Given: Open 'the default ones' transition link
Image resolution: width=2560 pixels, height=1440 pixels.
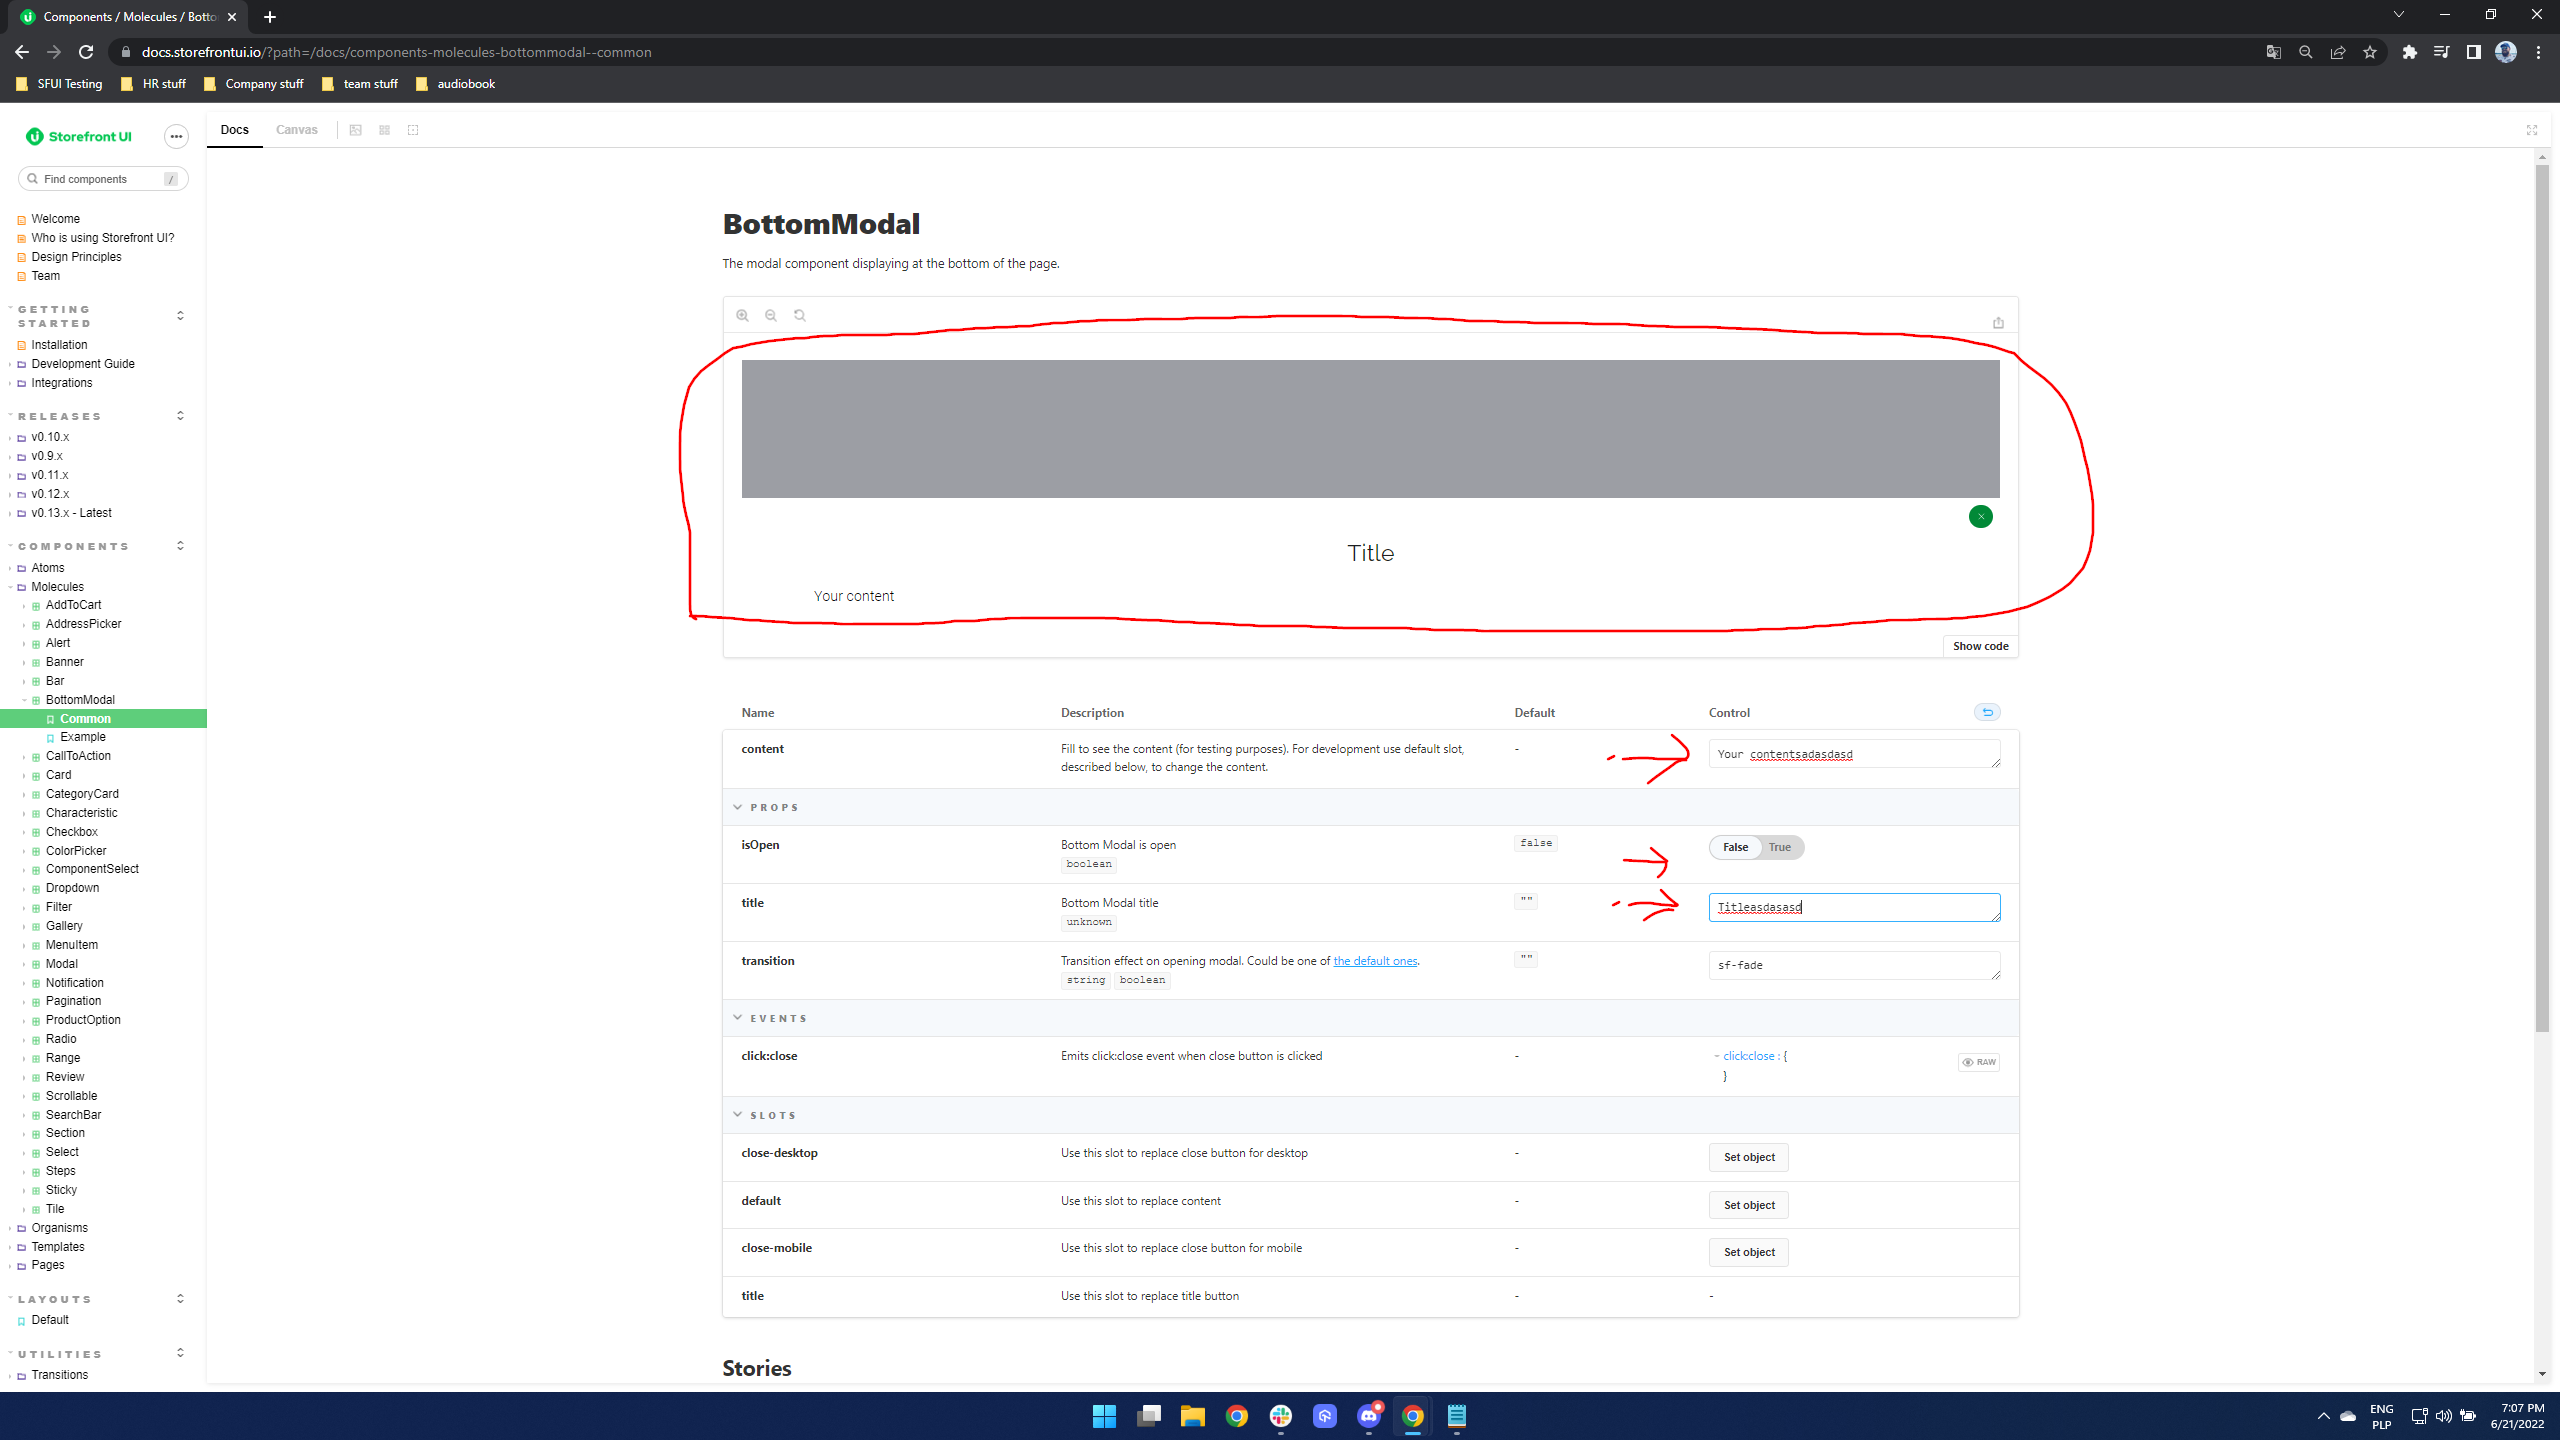Looking at the screenshot, I should coord(1375,961).
